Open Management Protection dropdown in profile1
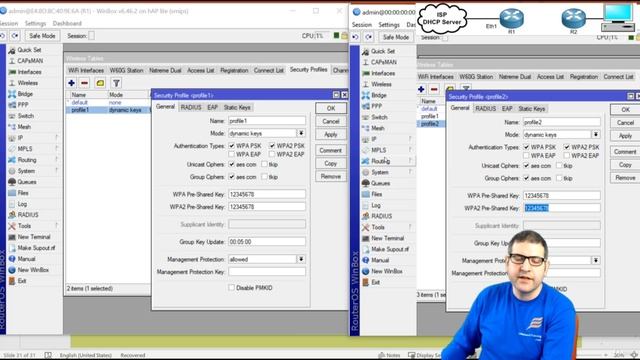 coord(301,259)
